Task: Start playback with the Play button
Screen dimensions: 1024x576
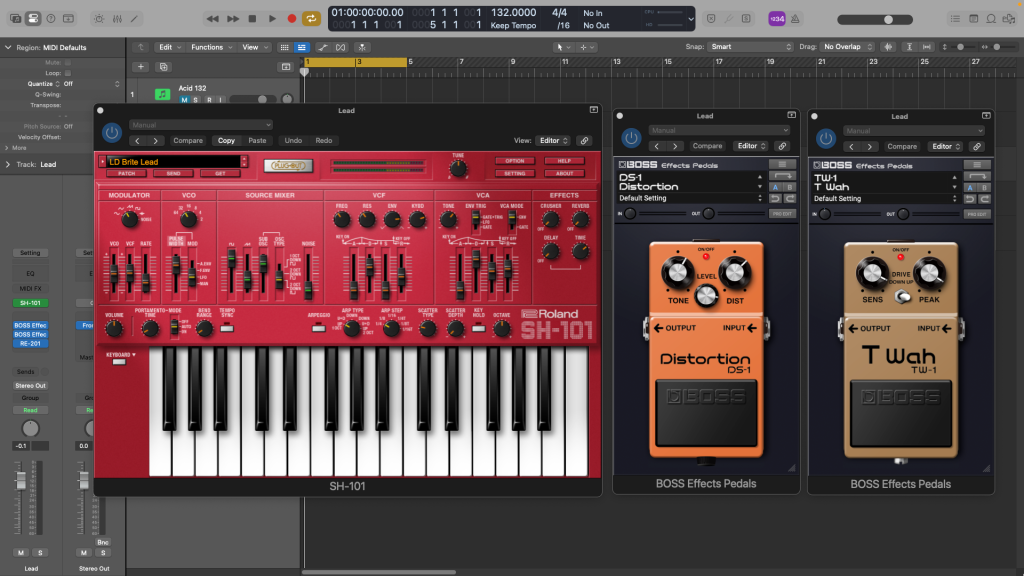Action: point(272,19)
